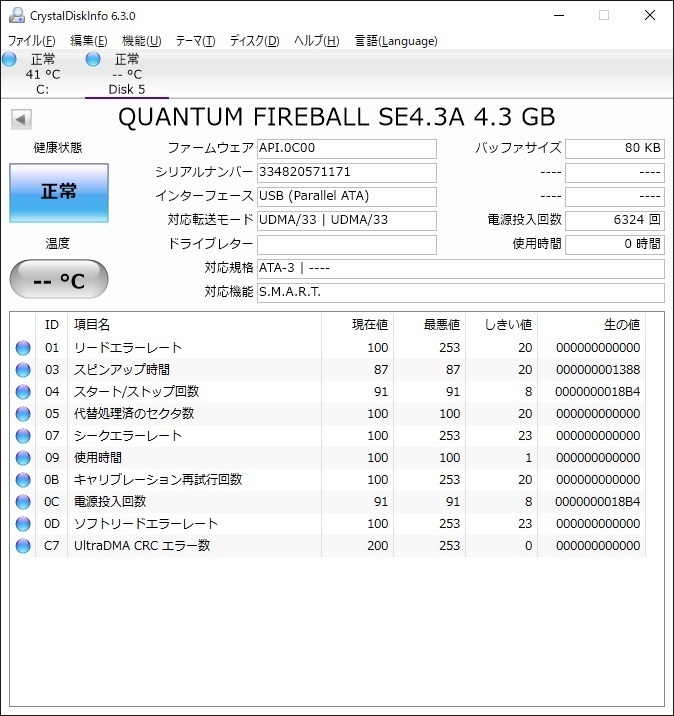Click status icon of 01 リードエラーレート row

coord(23,347)
